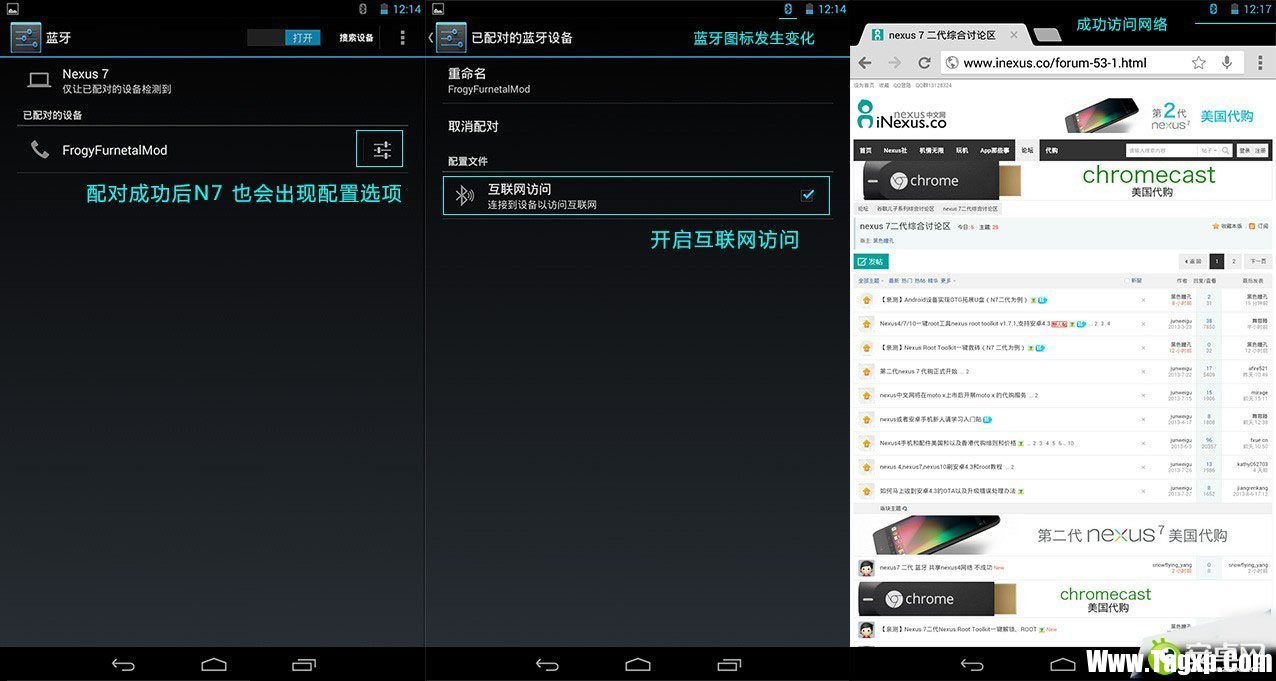Go up via 已配对的蓝牙设备 header icon
This screenshot has width=1276, height=681.
click(x=449, y=38)
